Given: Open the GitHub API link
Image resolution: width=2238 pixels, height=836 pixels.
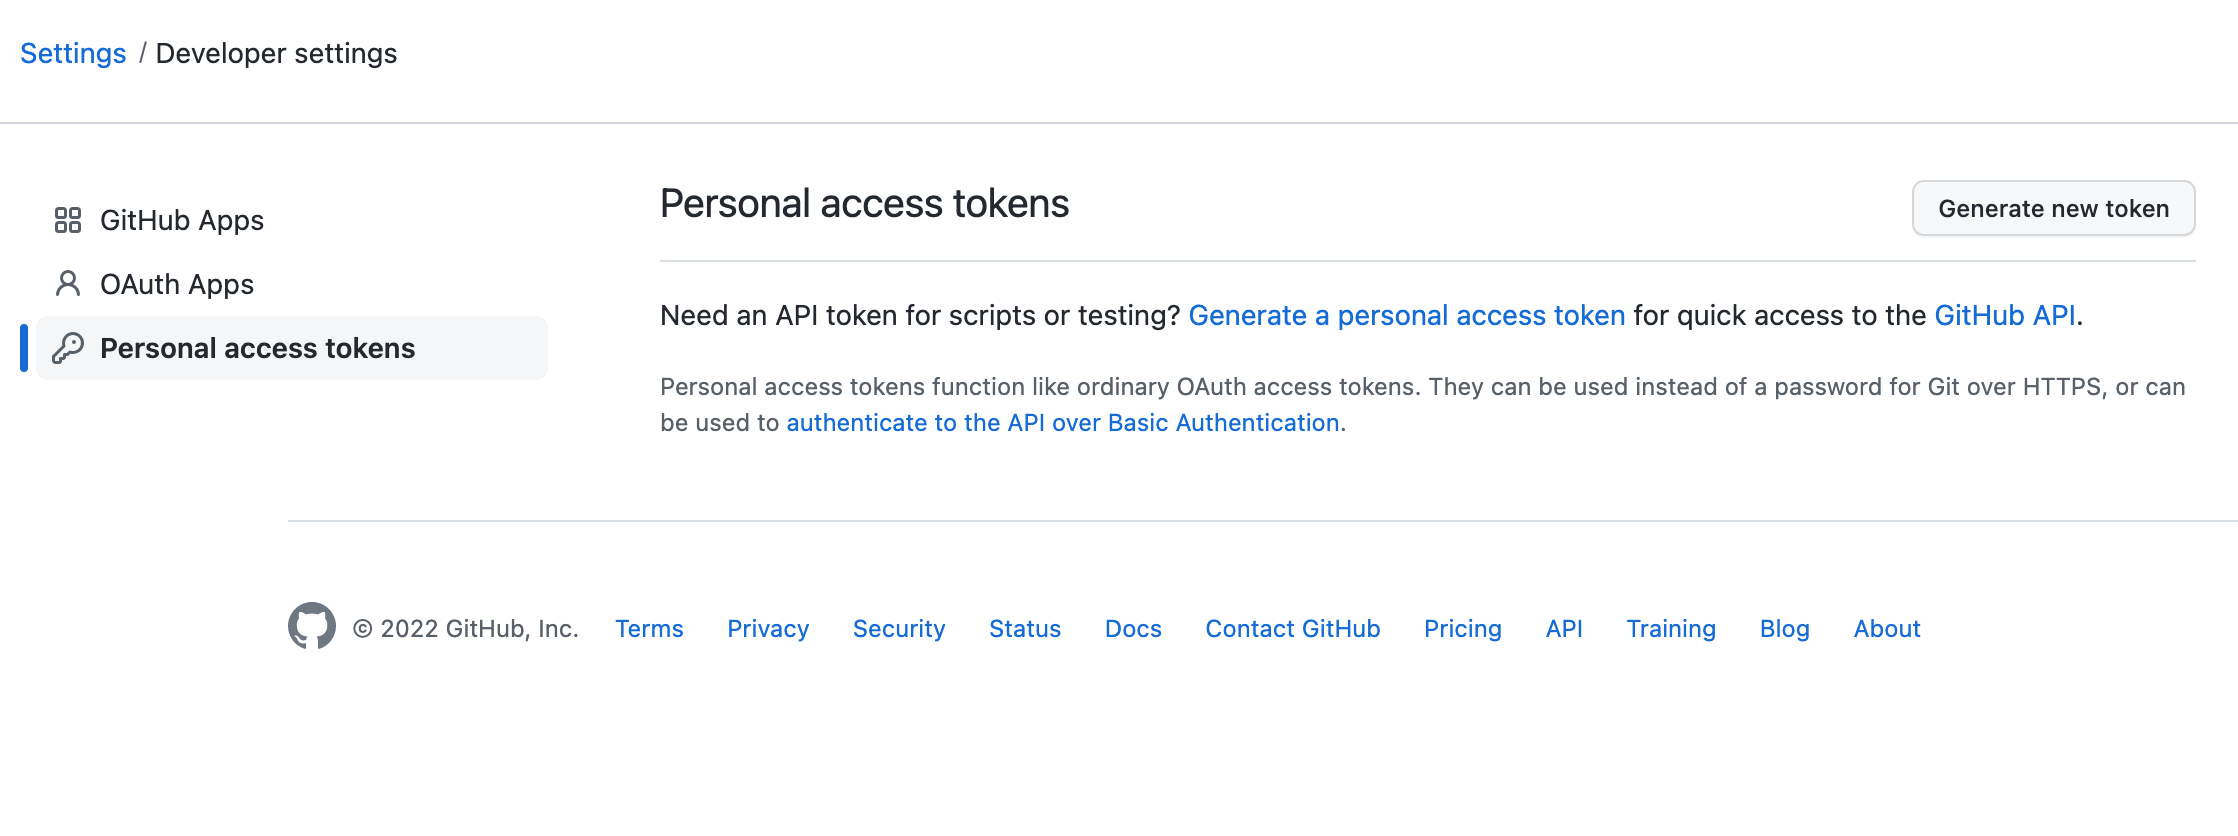Looking at the screenshot, I should point(2004,315).
